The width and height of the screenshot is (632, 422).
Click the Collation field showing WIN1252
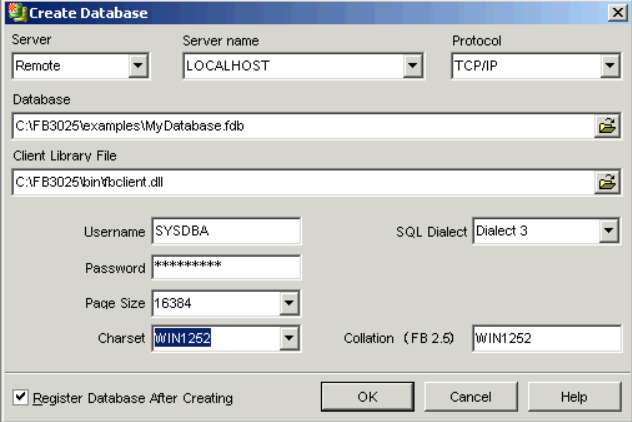(x=546, y=338)
